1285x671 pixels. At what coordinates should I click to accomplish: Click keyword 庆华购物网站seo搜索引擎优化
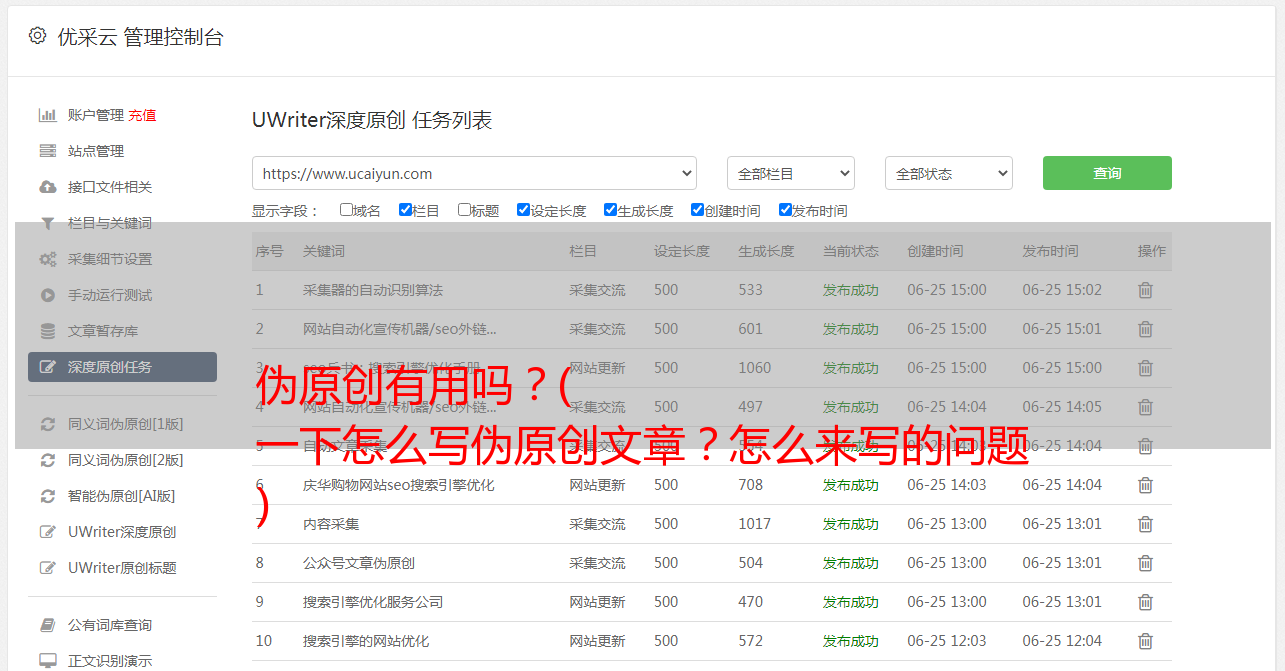point(399,485)
